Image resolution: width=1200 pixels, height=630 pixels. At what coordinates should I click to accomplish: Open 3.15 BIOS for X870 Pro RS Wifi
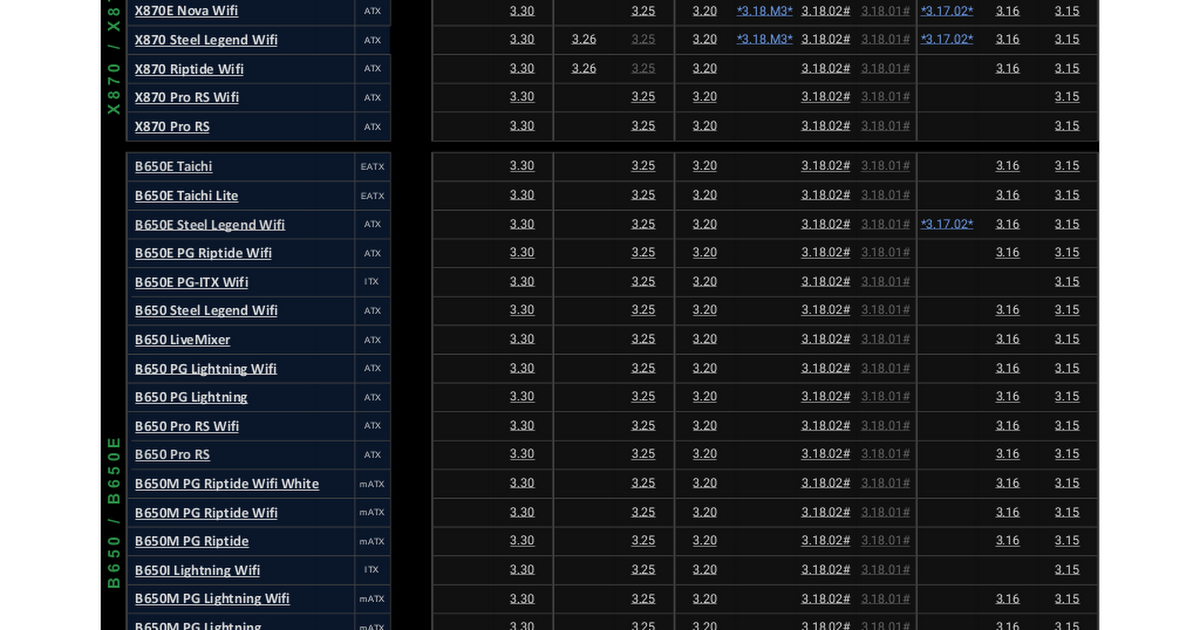[x=1067, y=97]
